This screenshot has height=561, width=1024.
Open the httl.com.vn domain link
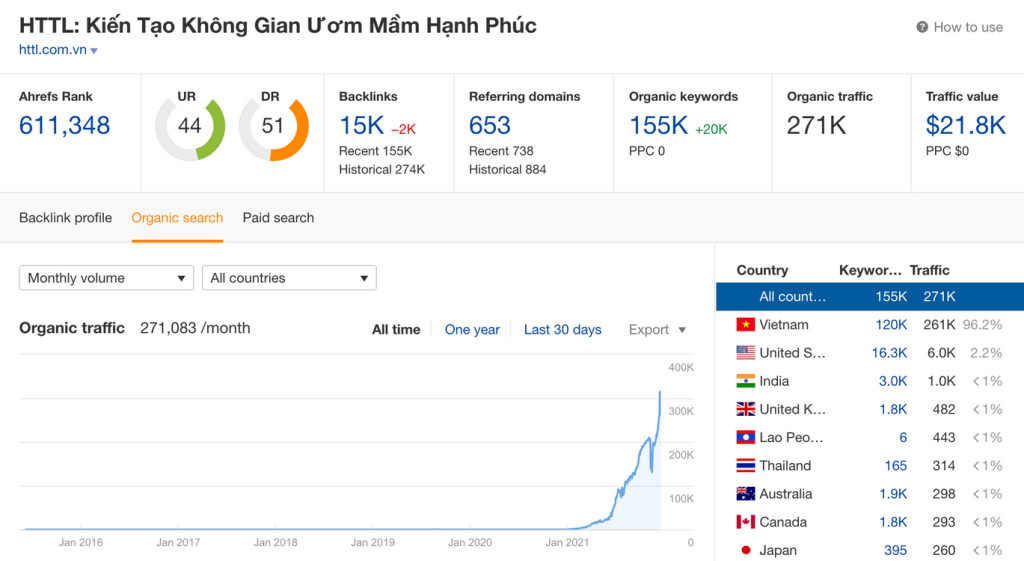53,50
